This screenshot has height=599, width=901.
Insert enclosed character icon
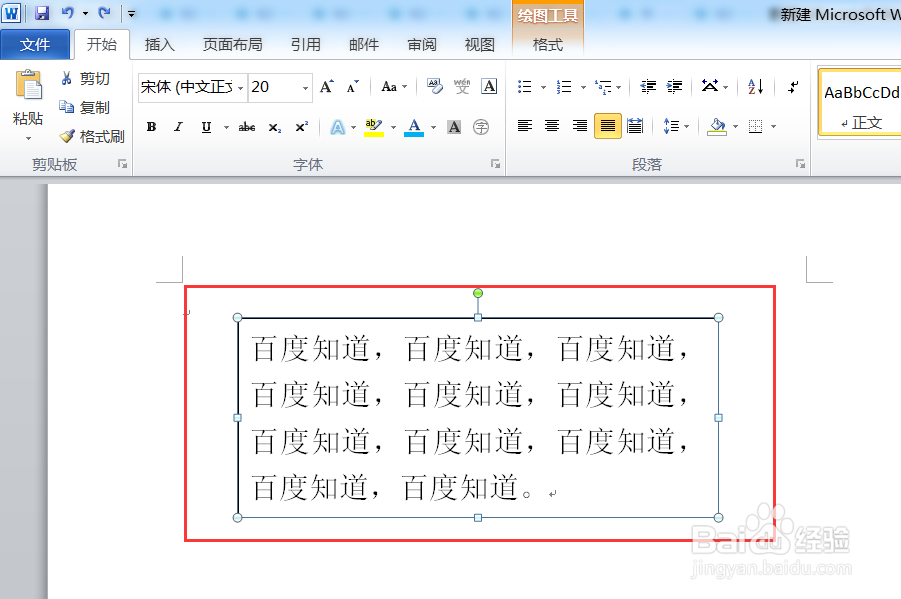point(481,127)
